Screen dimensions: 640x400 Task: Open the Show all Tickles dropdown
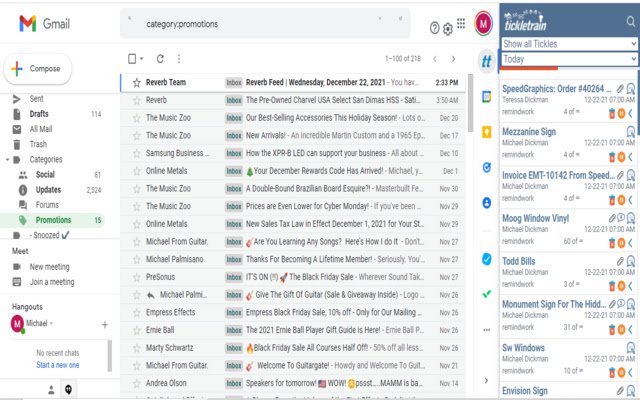click(x=569, y=44)
